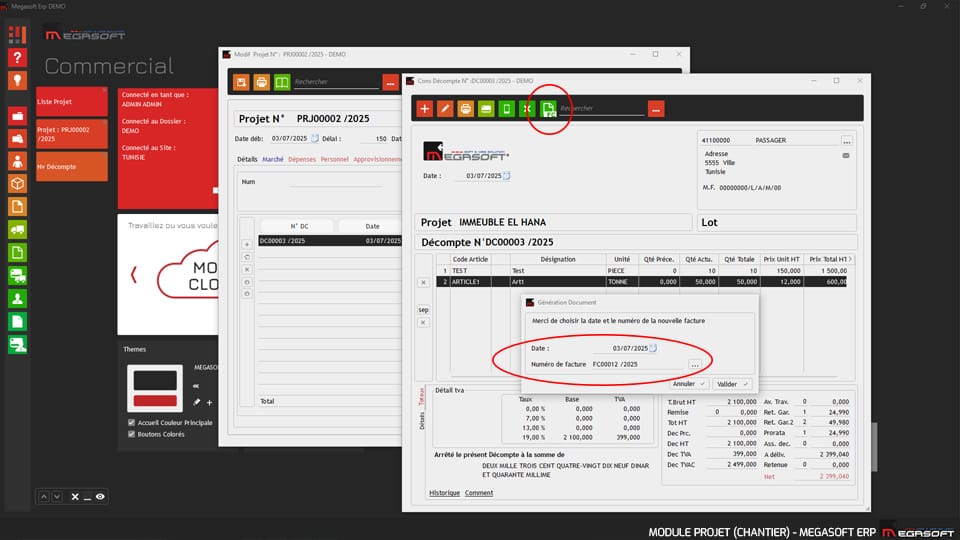960x540 pixels.
Task: Toggle the Accueil Couleur Principale checkbox
Action: [x=132, y=422]
